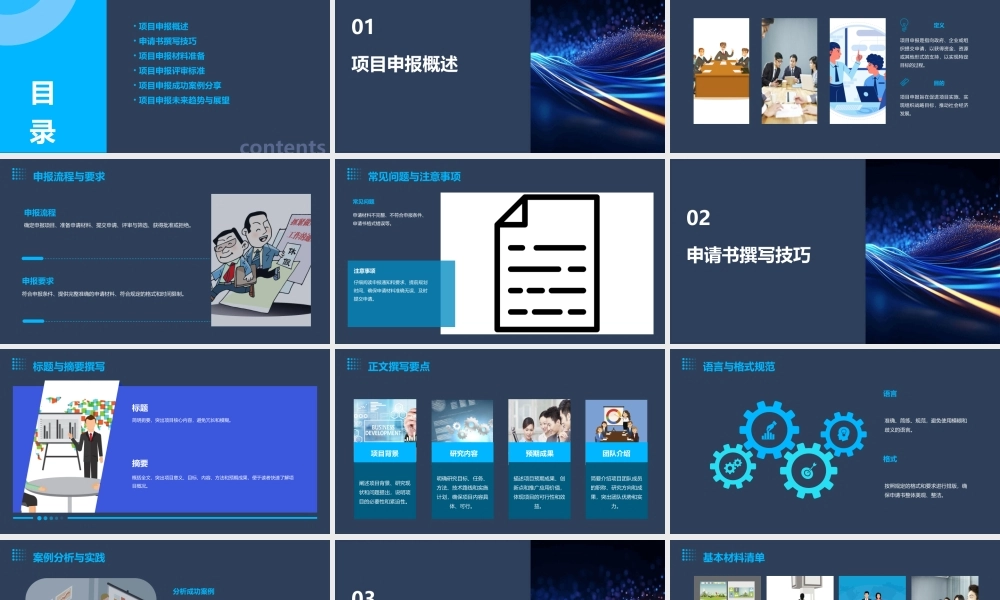Select the 02 申请书撰写技巧 section slide

coord(835,251)
